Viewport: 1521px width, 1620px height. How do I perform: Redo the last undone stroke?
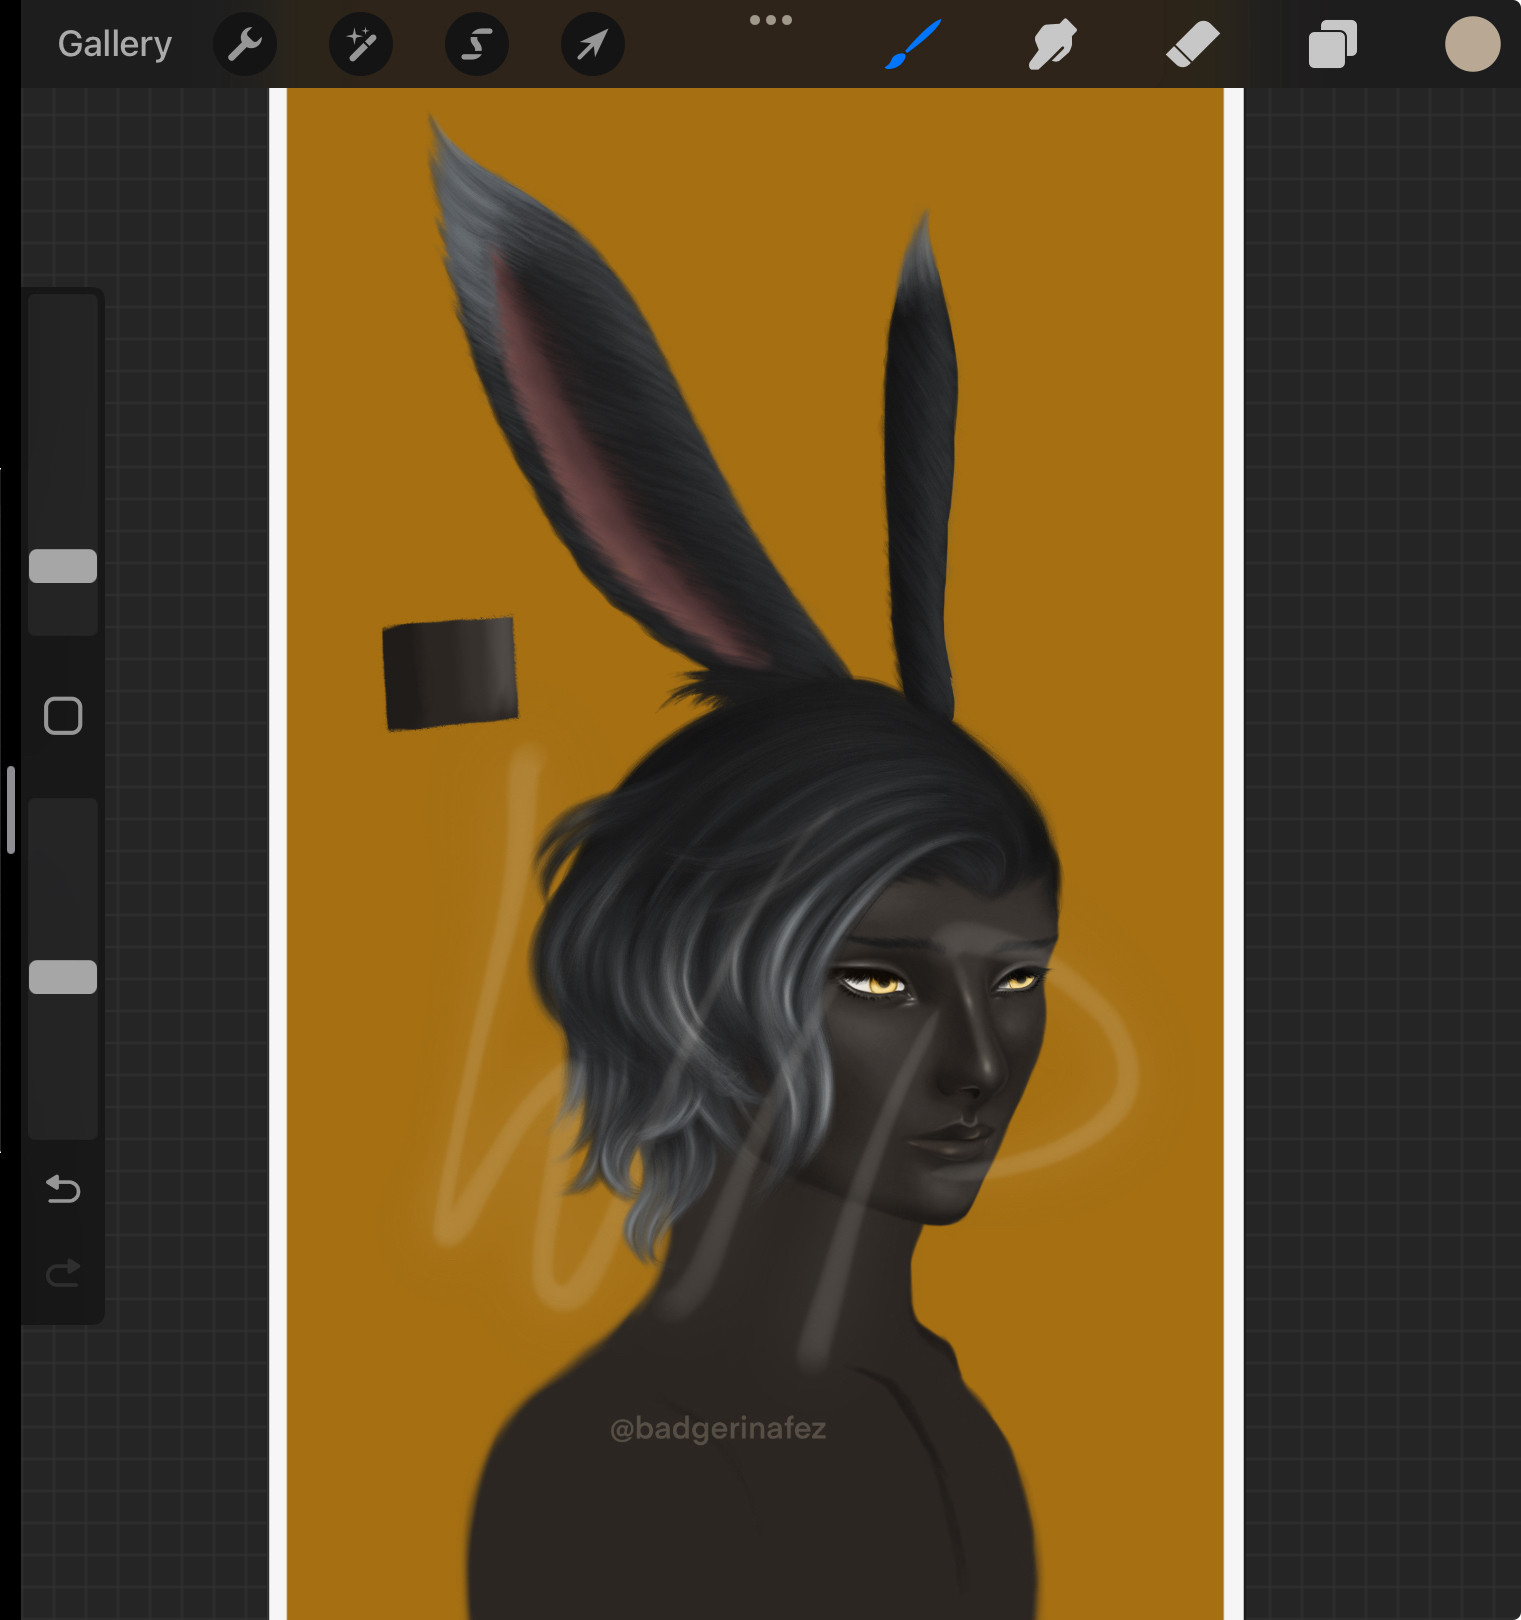coord(63,1273)
